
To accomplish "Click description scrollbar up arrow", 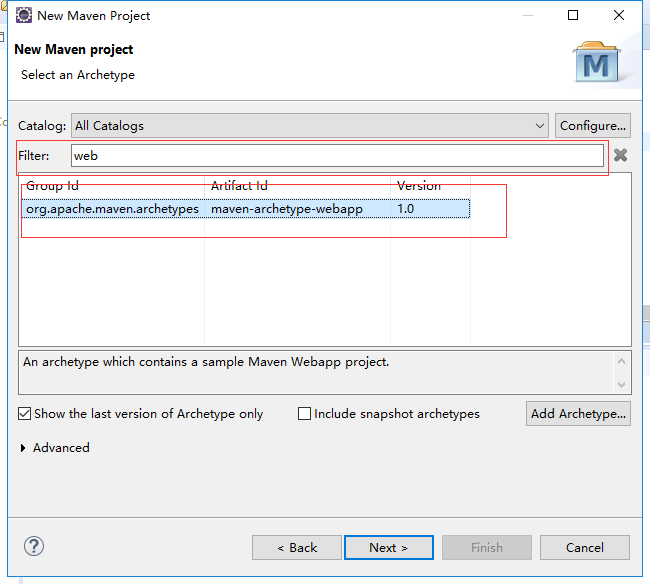I will point(621,361).
